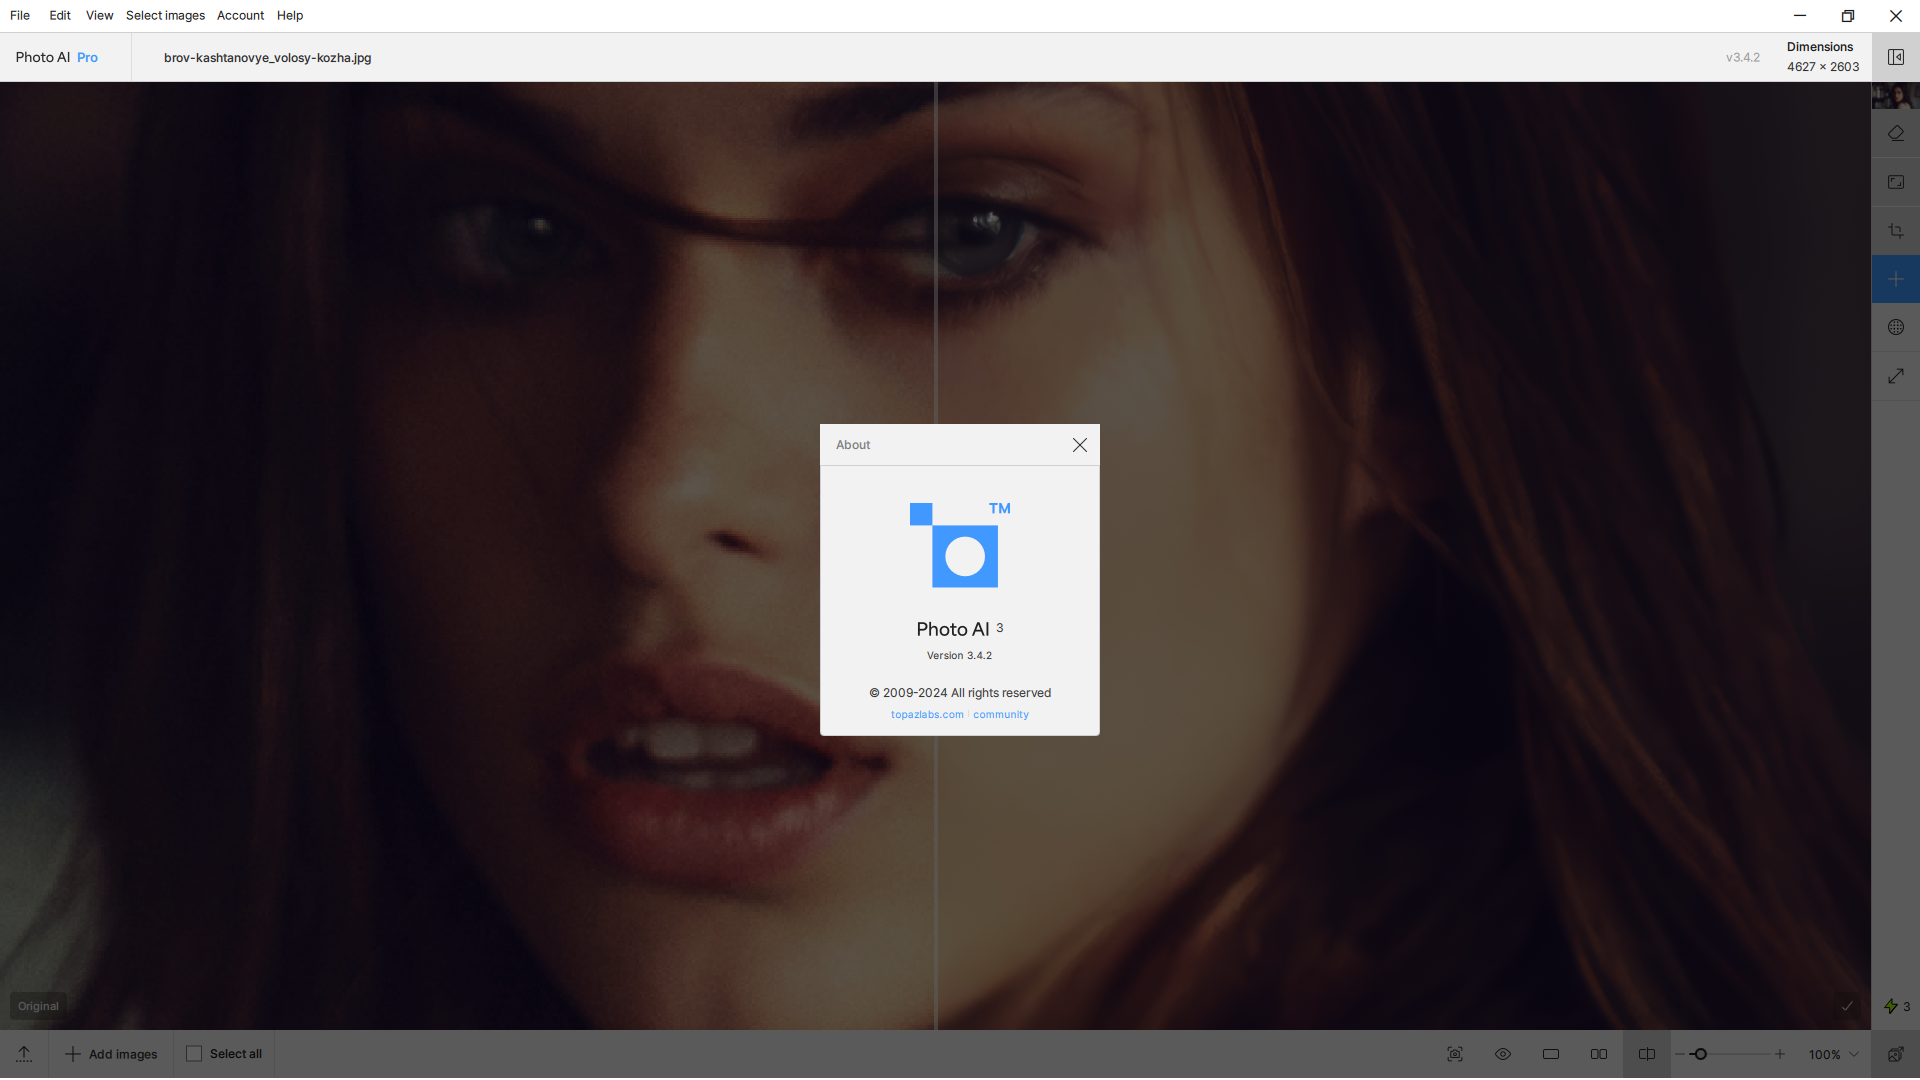1920x1080 pixels.
Task: Expand the 100% zoom dropdown
Action: point(1834,1054)
